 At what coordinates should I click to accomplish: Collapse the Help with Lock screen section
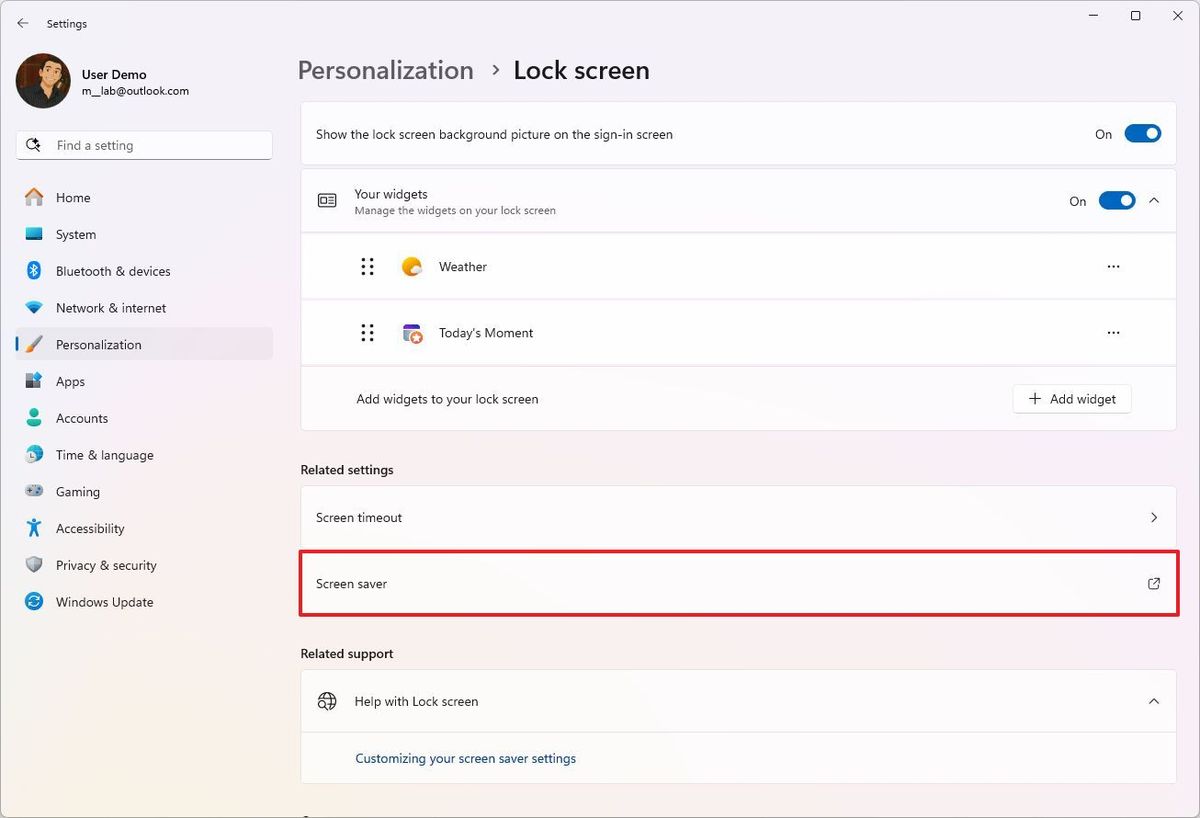click(x=1153, y=701)
